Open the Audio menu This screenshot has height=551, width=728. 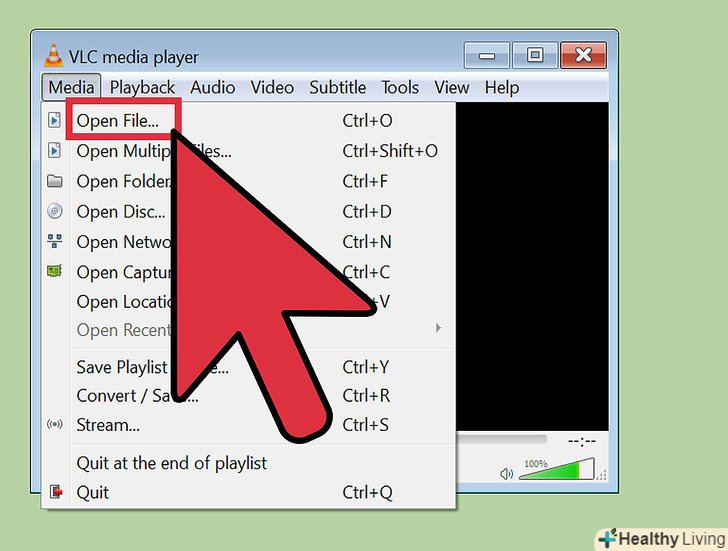213,87
